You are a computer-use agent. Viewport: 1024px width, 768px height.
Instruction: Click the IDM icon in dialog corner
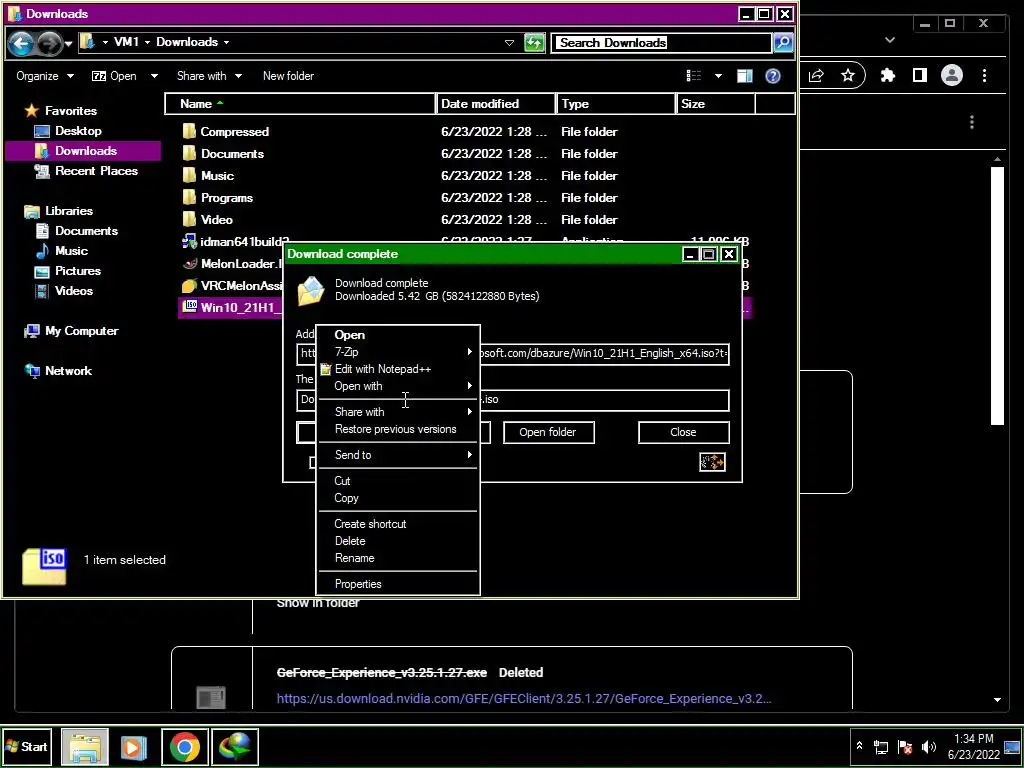pos(712,462)
